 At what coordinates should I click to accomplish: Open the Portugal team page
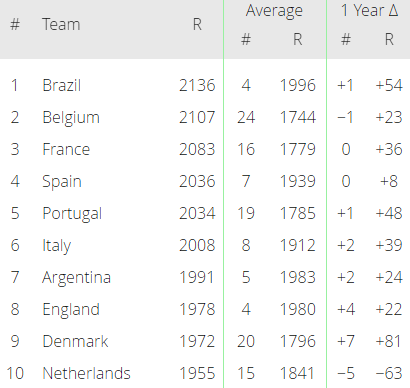click(x=72, y=214)
